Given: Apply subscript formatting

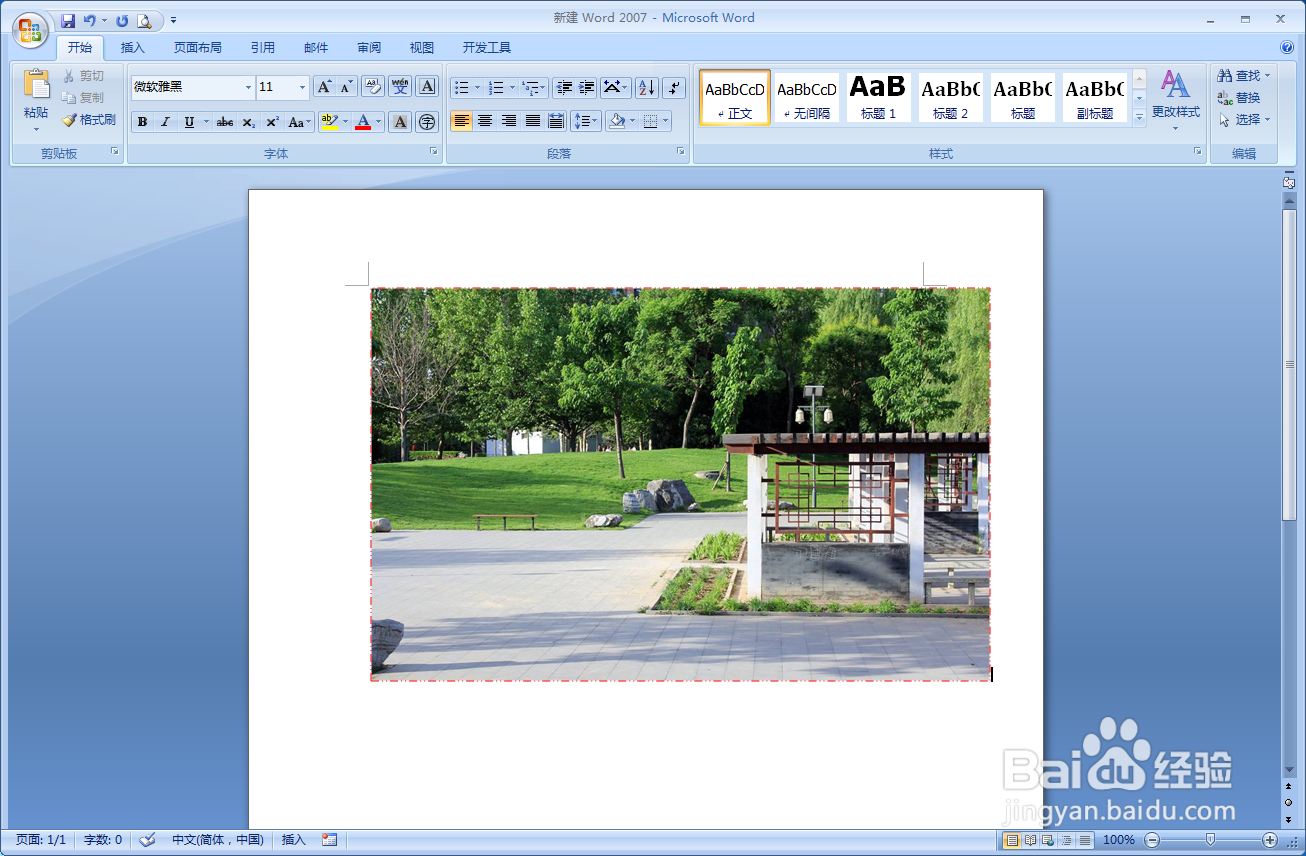Looking at the screenshot, I should (249, 122).
